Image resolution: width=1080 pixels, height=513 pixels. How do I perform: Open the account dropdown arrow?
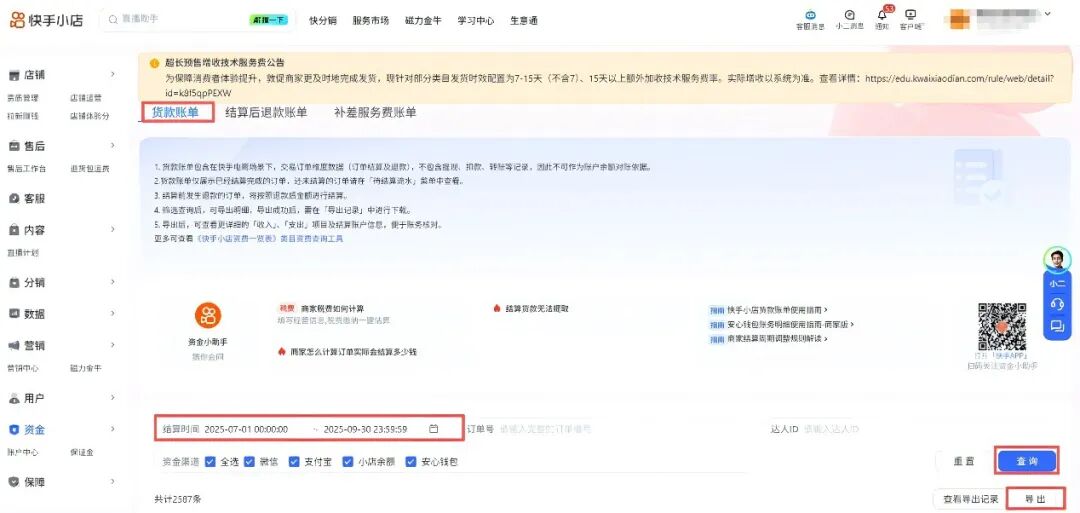tap(1048, 14)
